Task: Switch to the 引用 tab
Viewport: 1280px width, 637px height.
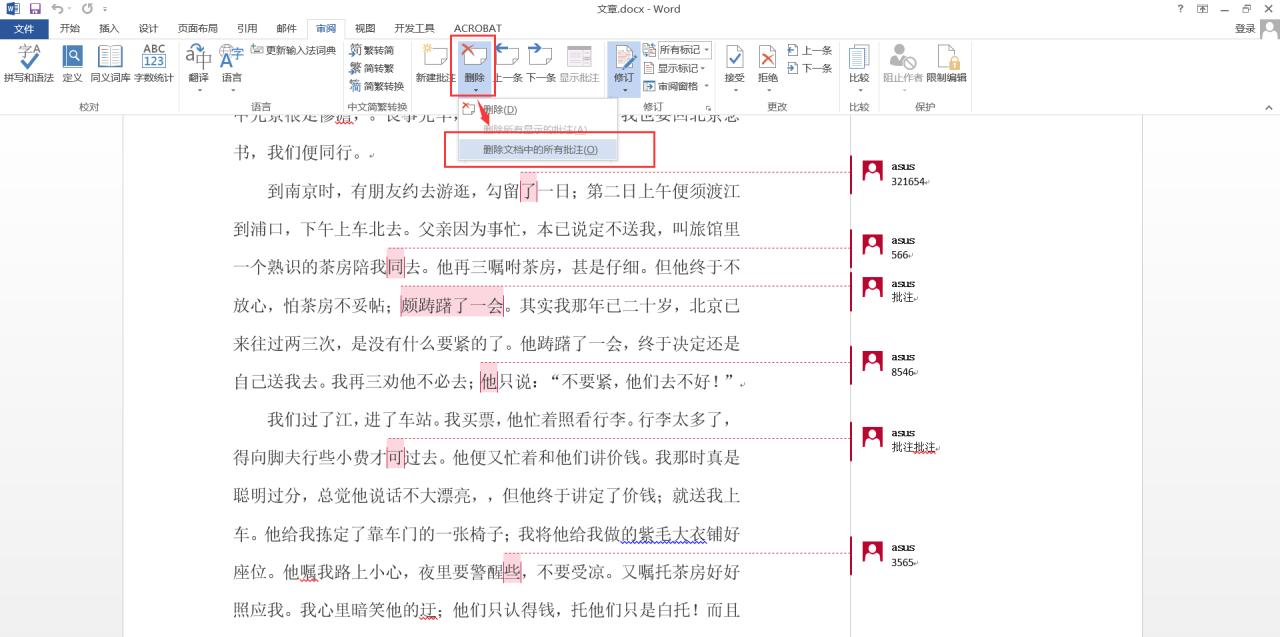Action: pos(247,29)
